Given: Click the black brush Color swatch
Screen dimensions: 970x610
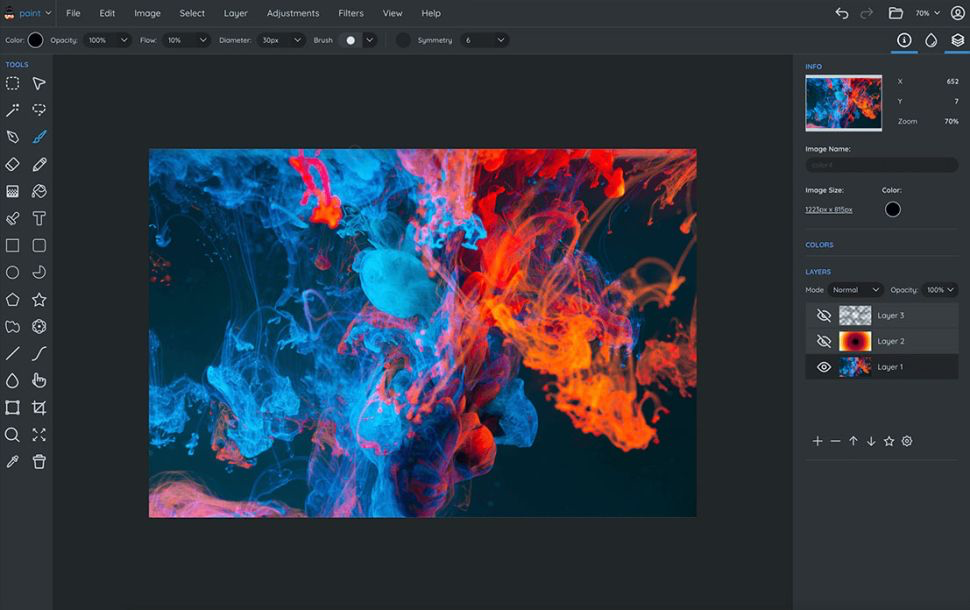Looking at the screenshot, I should click(36, 40).
